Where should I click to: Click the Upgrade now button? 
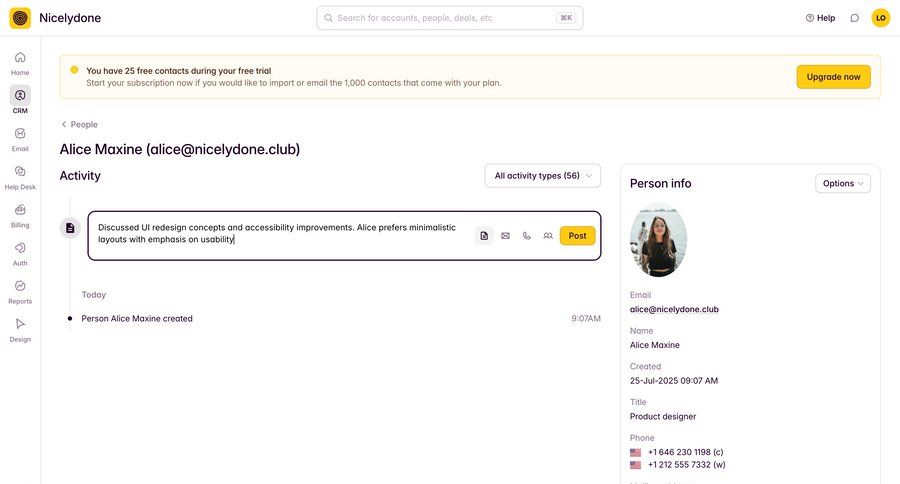pyautogui.click(x=833, y=77)
